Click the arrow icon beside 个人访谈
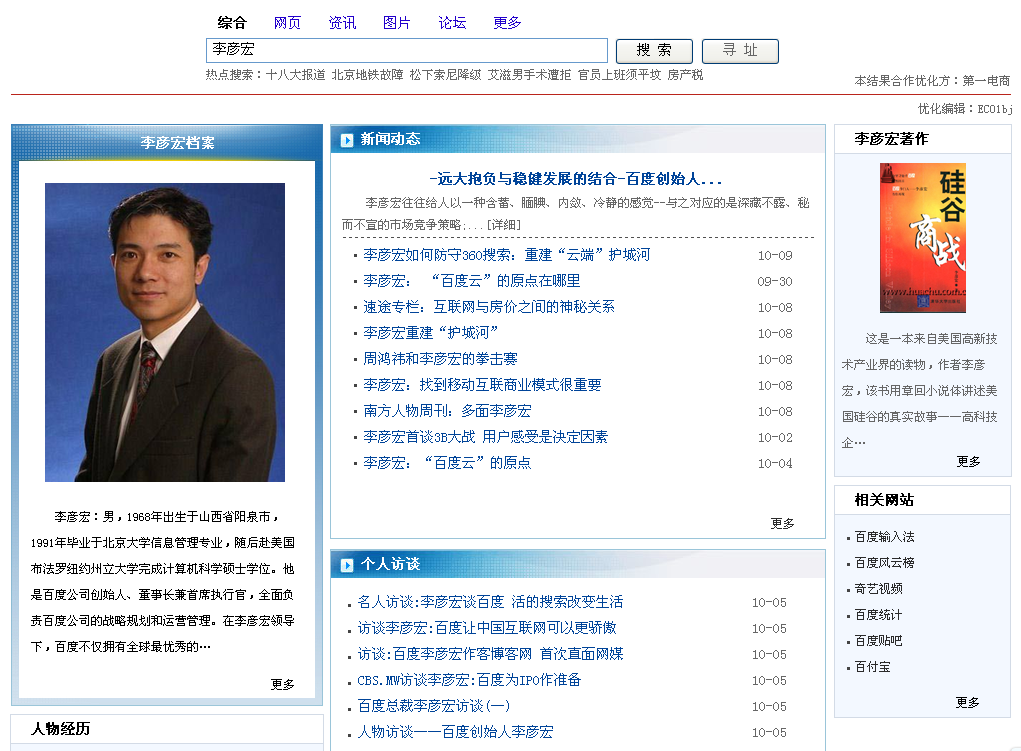 coord(347,565)
